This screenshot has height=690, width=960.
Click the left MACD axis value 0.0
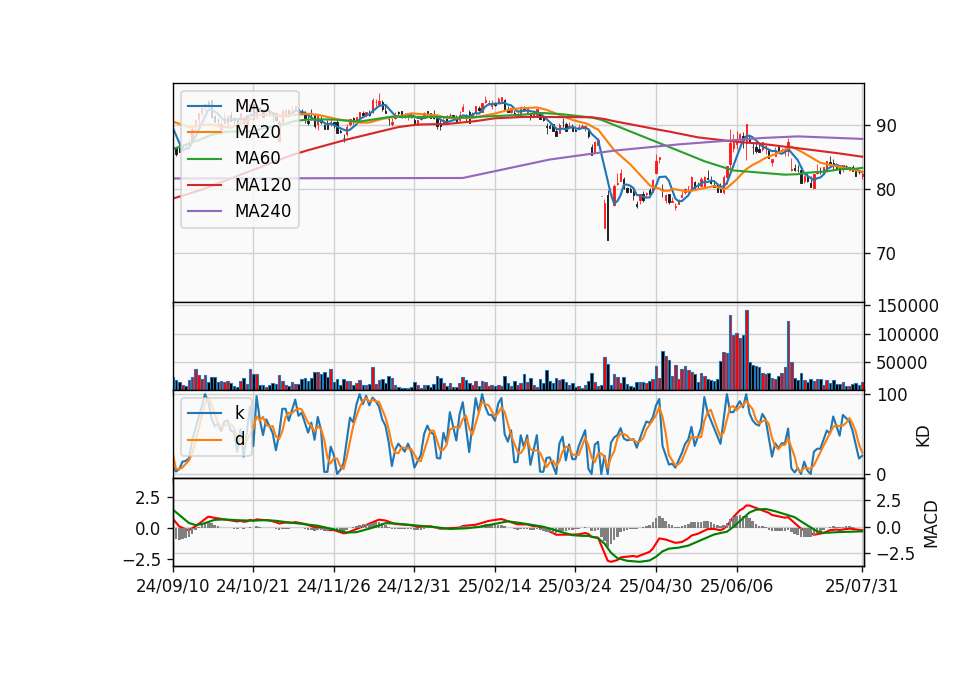148,528
